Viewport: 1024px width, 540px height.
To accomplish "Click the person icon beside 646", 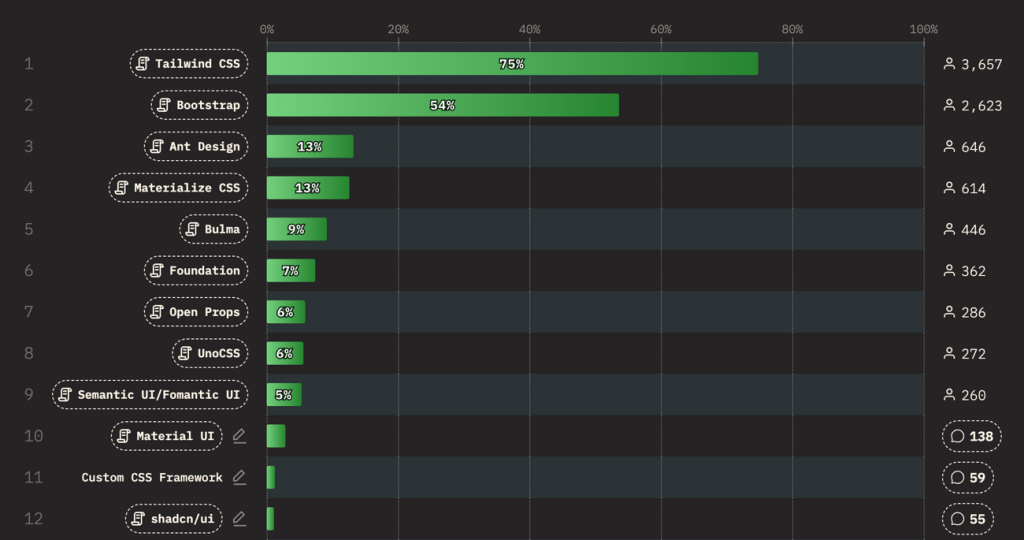I will pyautogui.click(x=950, y=146).
